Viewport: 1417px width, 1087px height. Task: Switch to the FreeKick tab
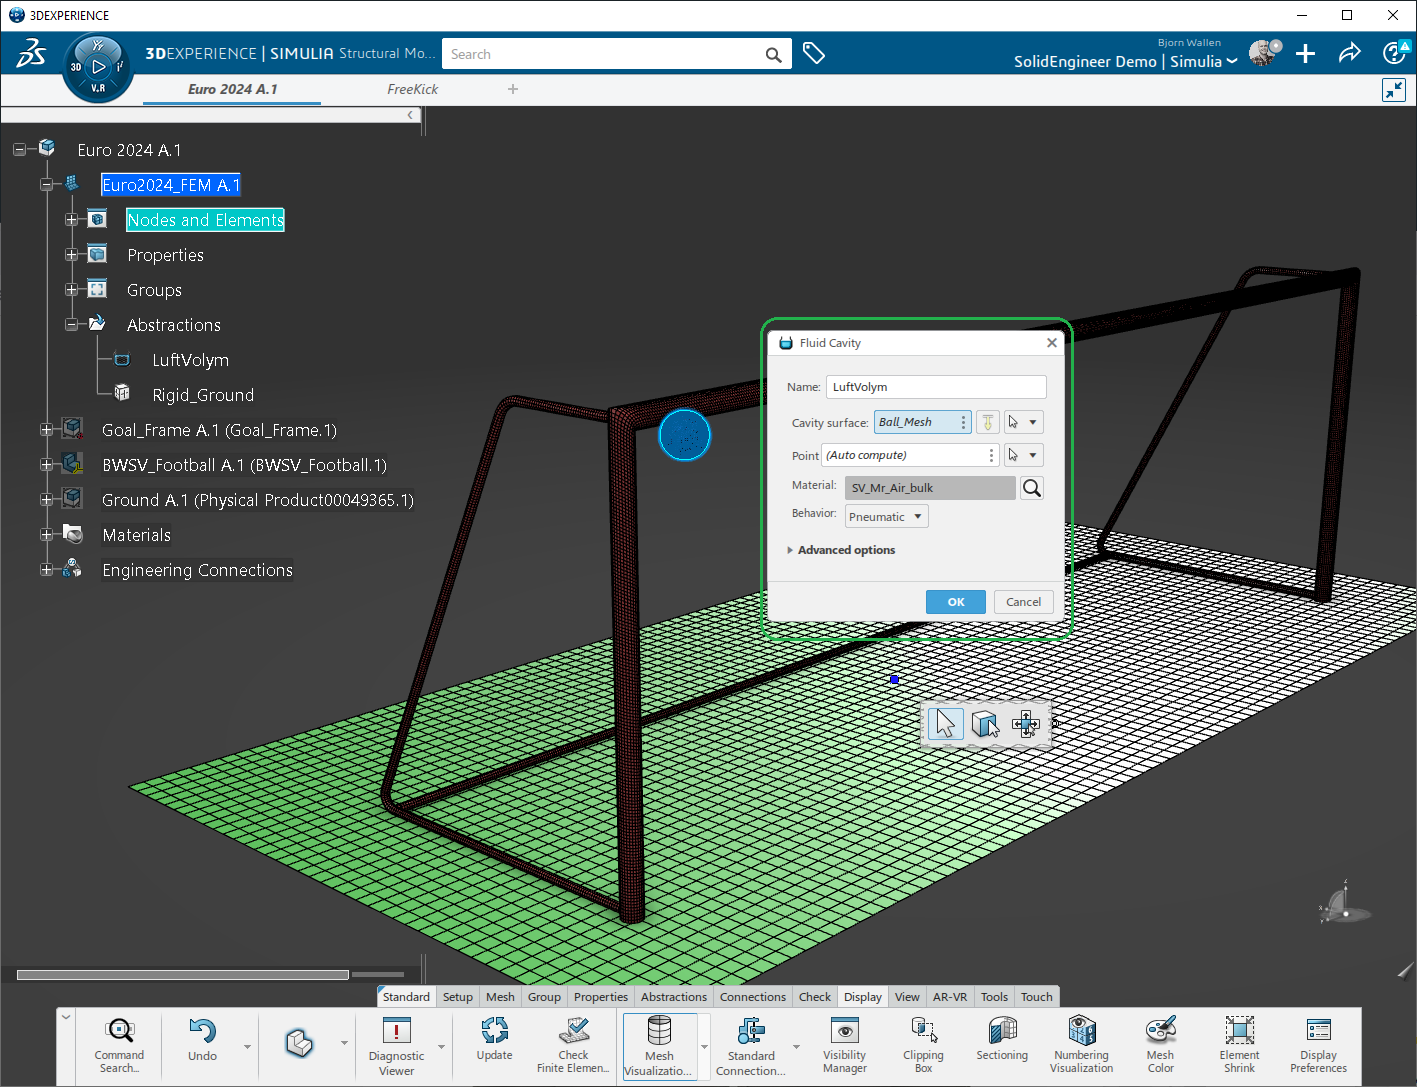pyautogui.click(x=412, y=89)
